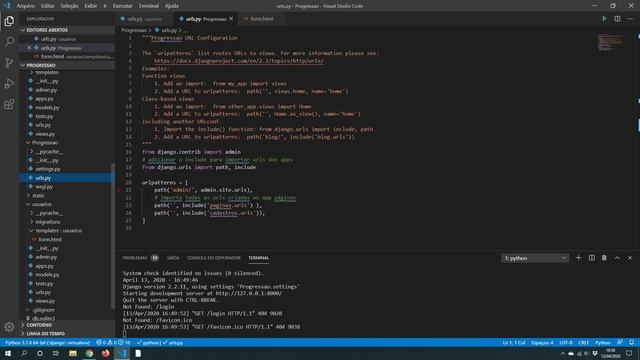Open the Terminal menu
The width and height of the screenshot is (640, 360).
(x=149, y=6)
